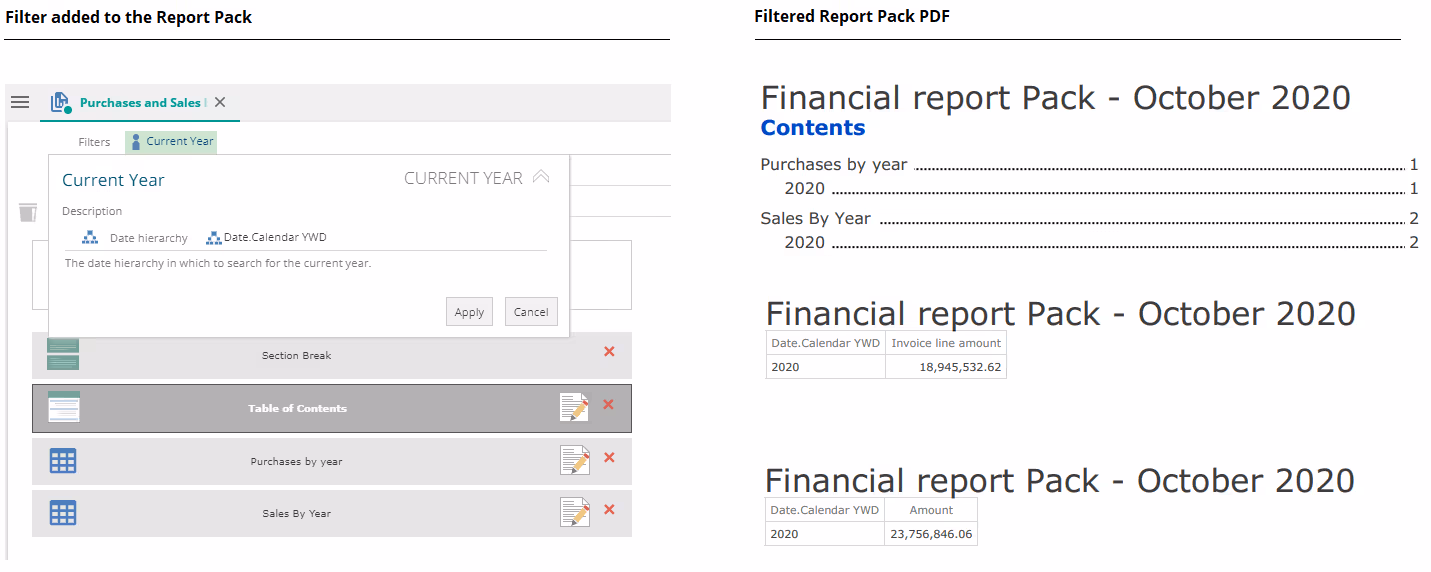Select the Section Break row
Image resolution: width=1431 pixels, height=572 pixels.
tap(296, 356)
